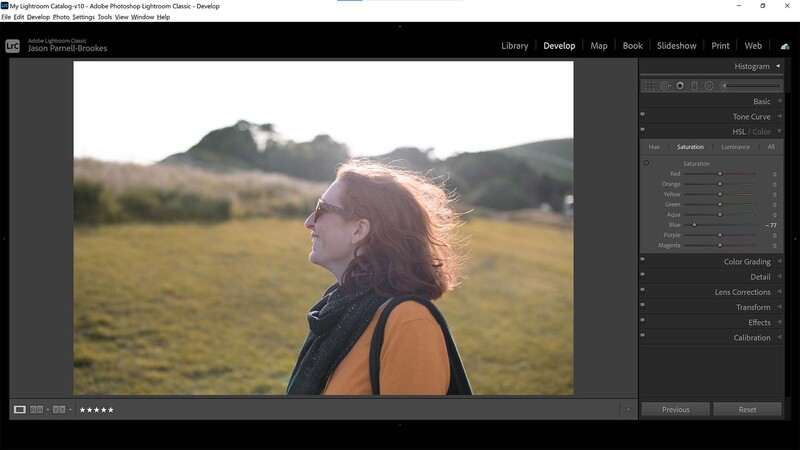Hide the left panel group arrow
800x450 pixels.
4,238
